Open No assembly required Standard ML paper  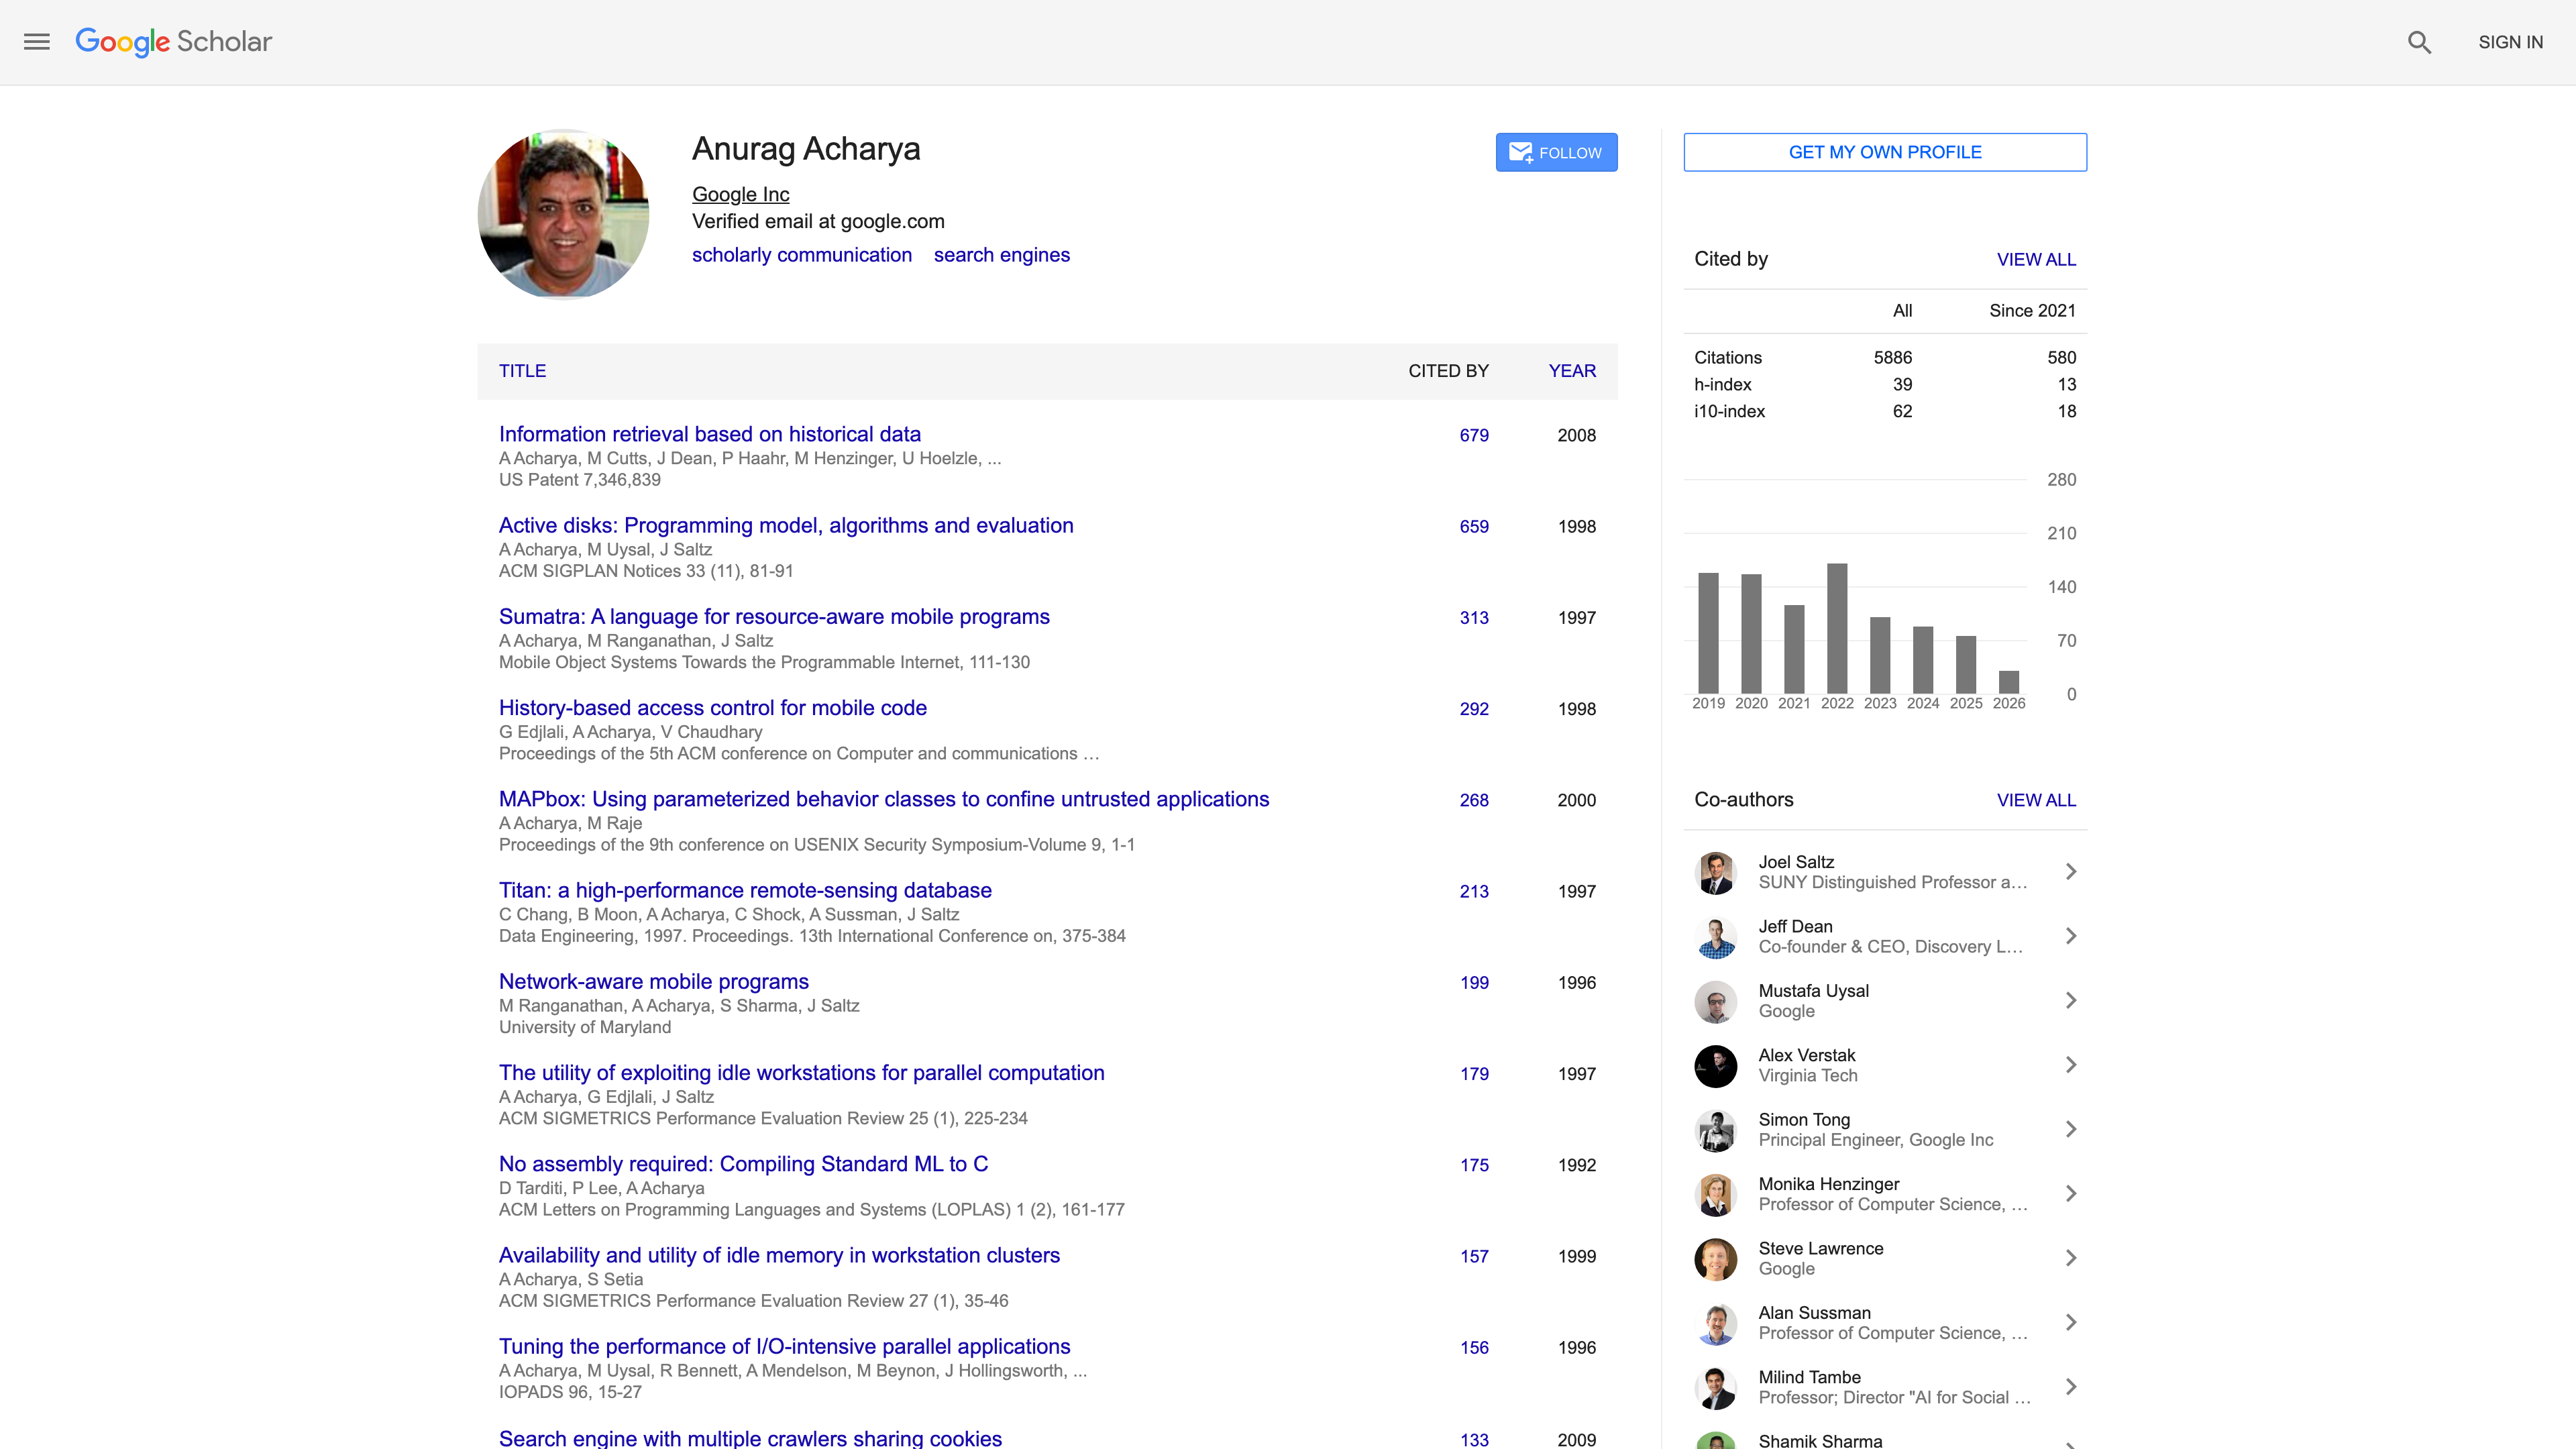click(743, 1164)
